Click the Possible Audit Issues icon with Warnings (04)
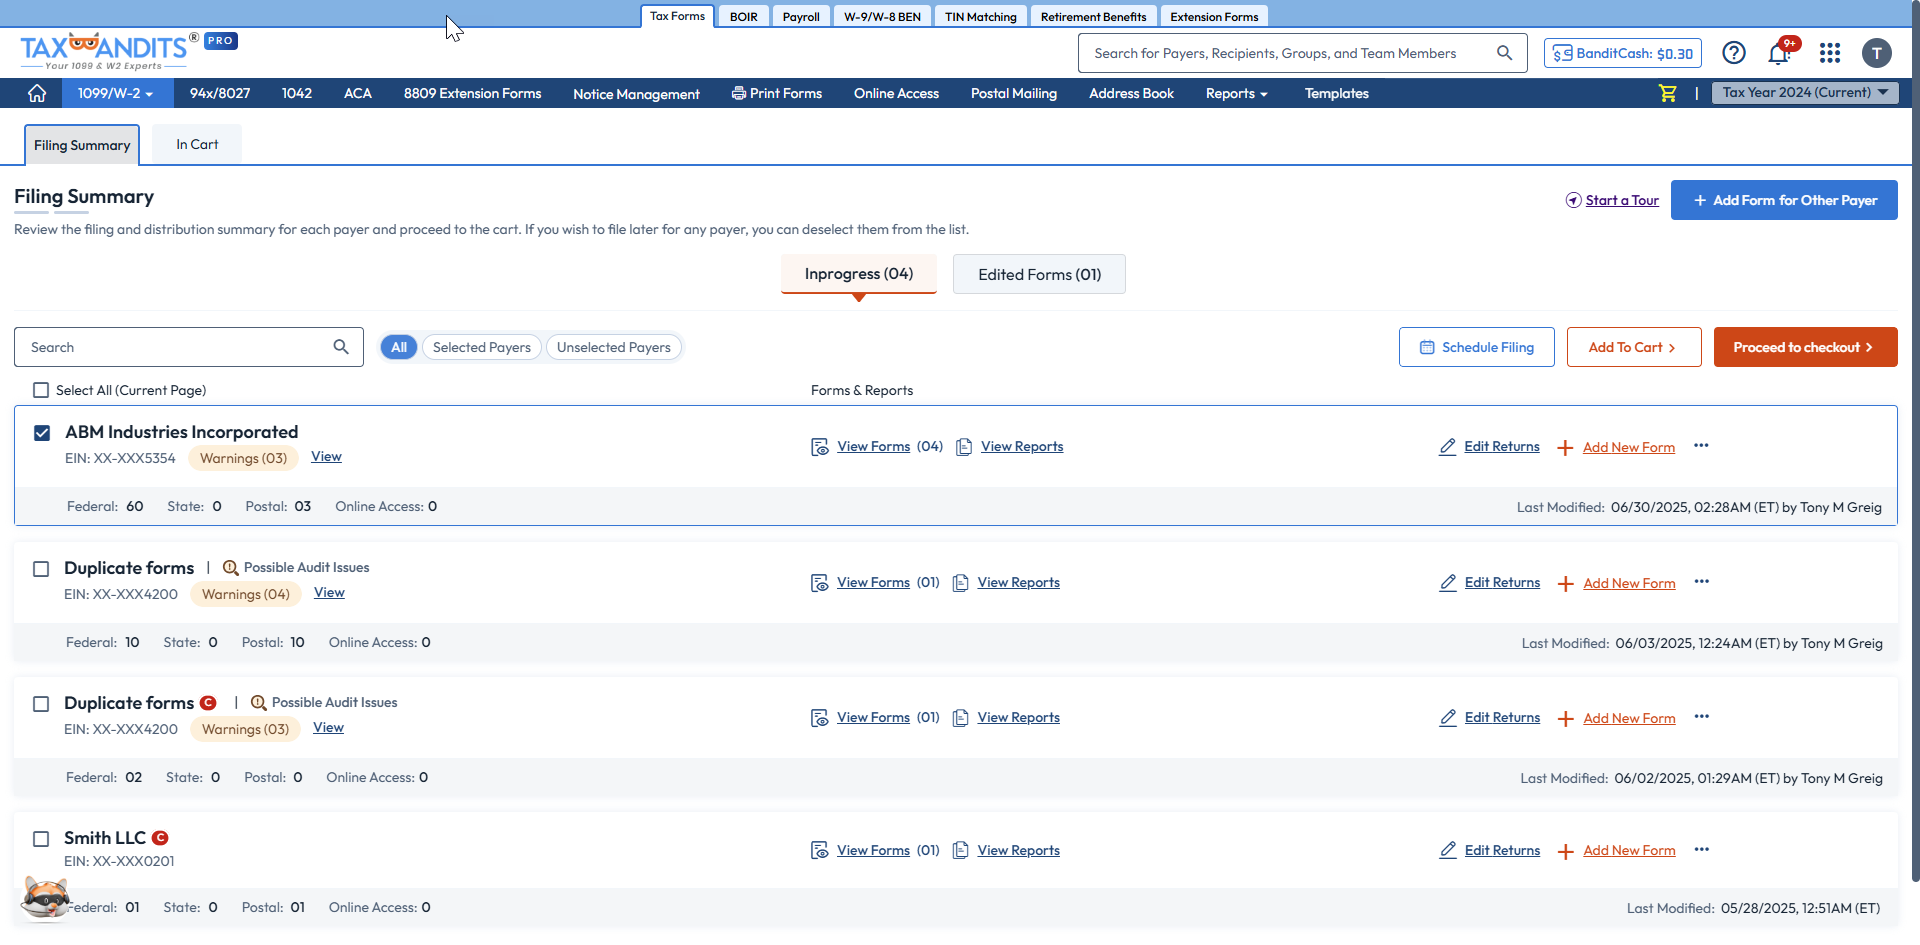Screen dimensions: 1920x945 click(230, 568)
